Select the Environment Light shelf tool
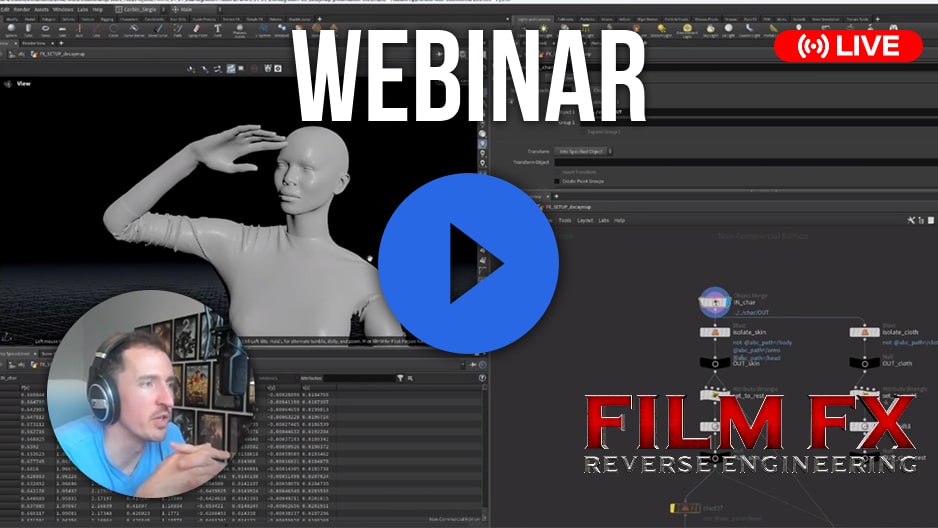 click(687, 30)
